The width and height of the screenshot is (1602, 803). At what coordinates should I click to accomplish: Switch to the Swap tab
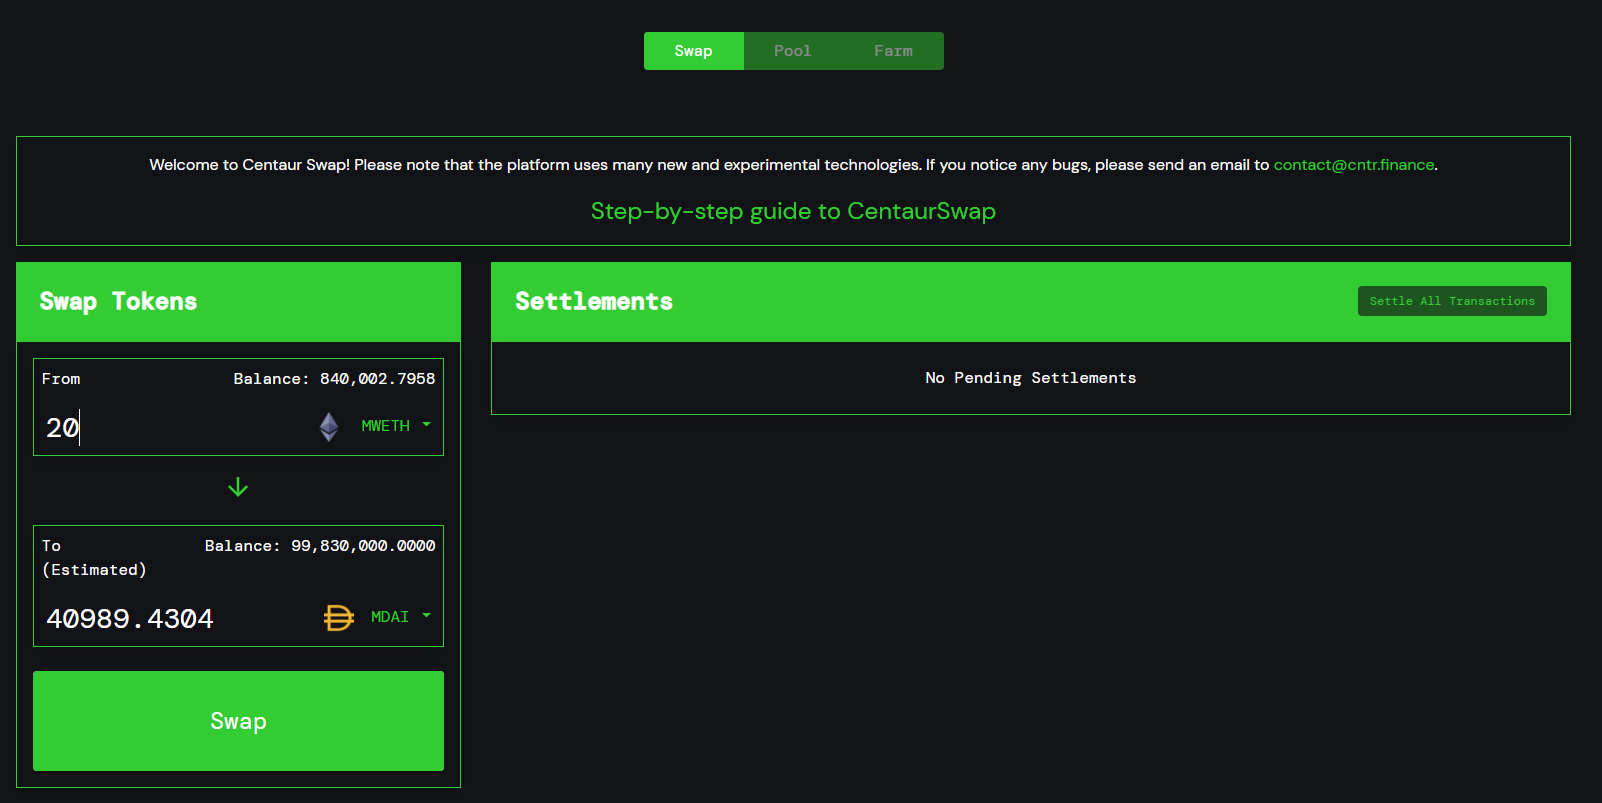coord(694,51)
